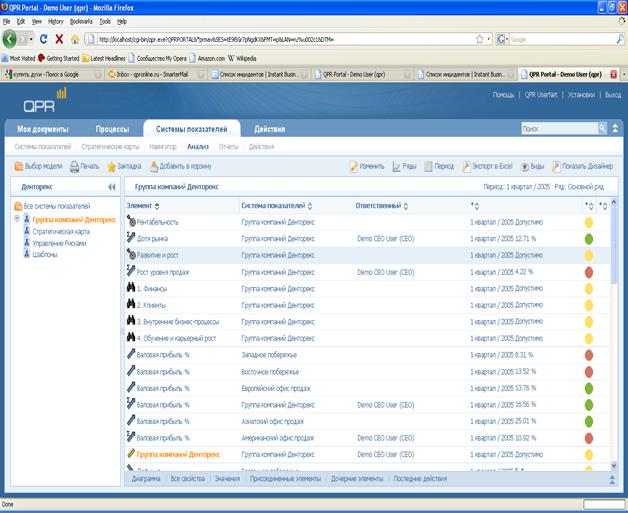Collapse the Группа компаний Денторекс tree node
Image resolution: width=628 pixels, height=513 pixels.
coord(17,219)
